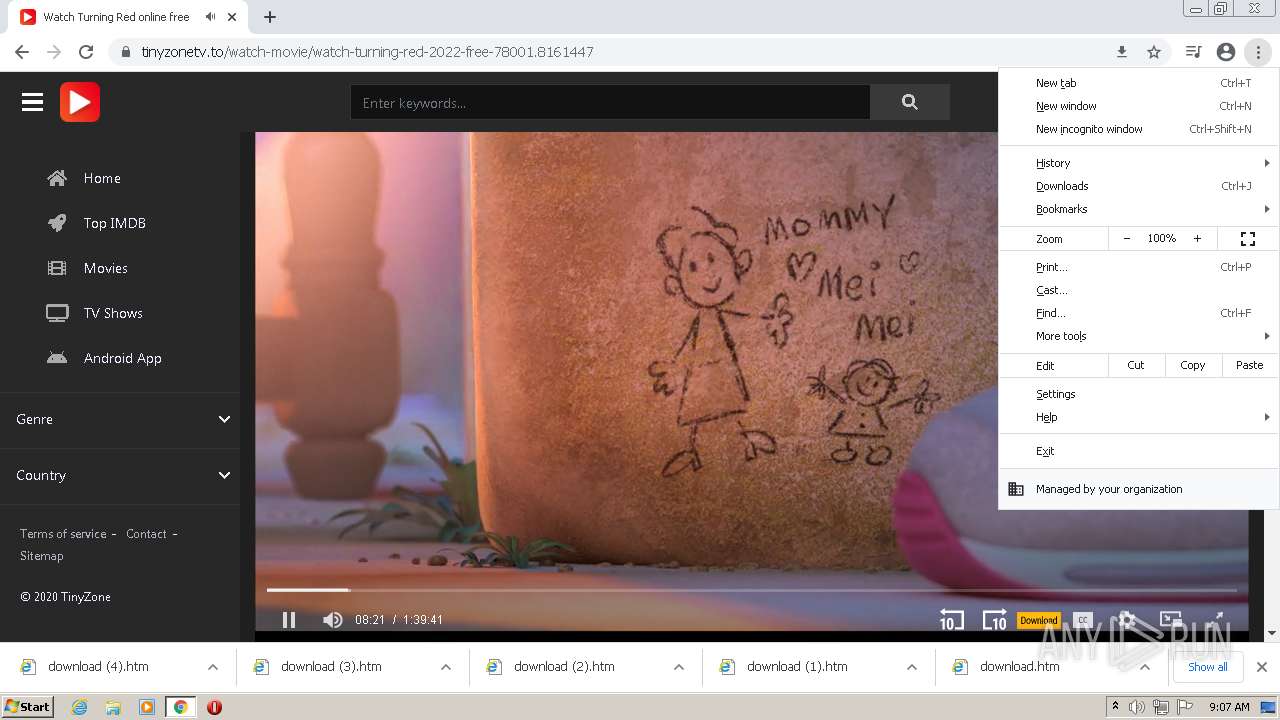Bookmark this page with star icon
This screenshot has width=1280, height=720.
(x=1154, y=52)
